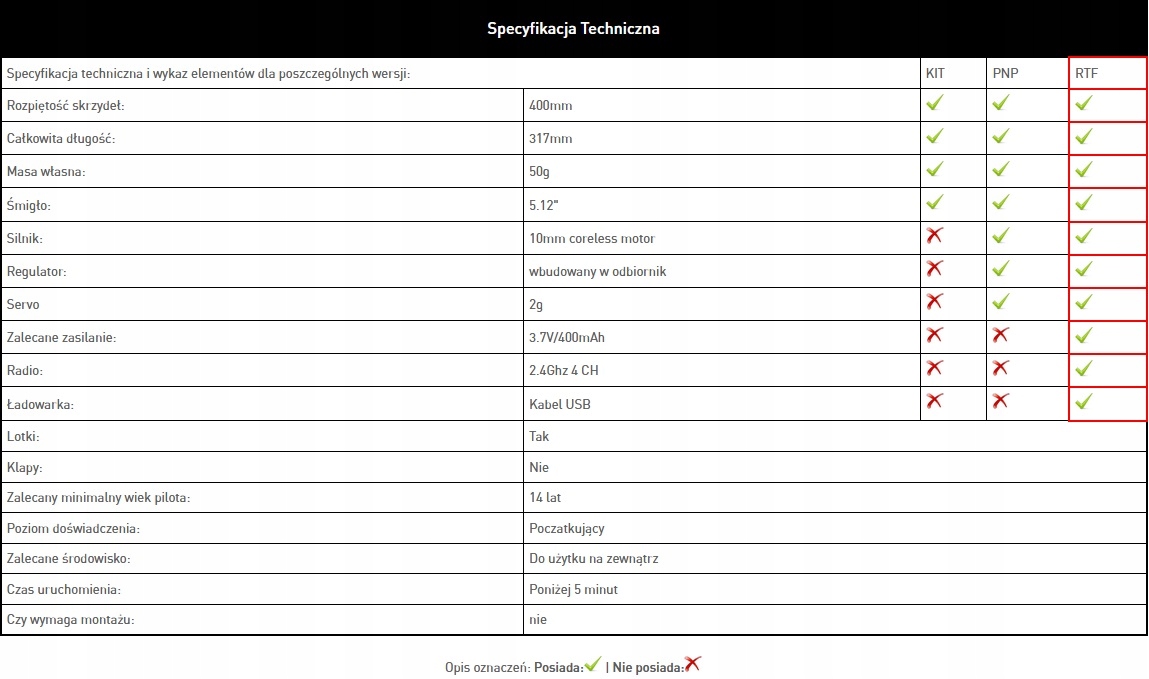The width and height of the screenshot is (1149, 679).
Task: Click the Zalecane zasilanie row label
Action: click(62, 338)
